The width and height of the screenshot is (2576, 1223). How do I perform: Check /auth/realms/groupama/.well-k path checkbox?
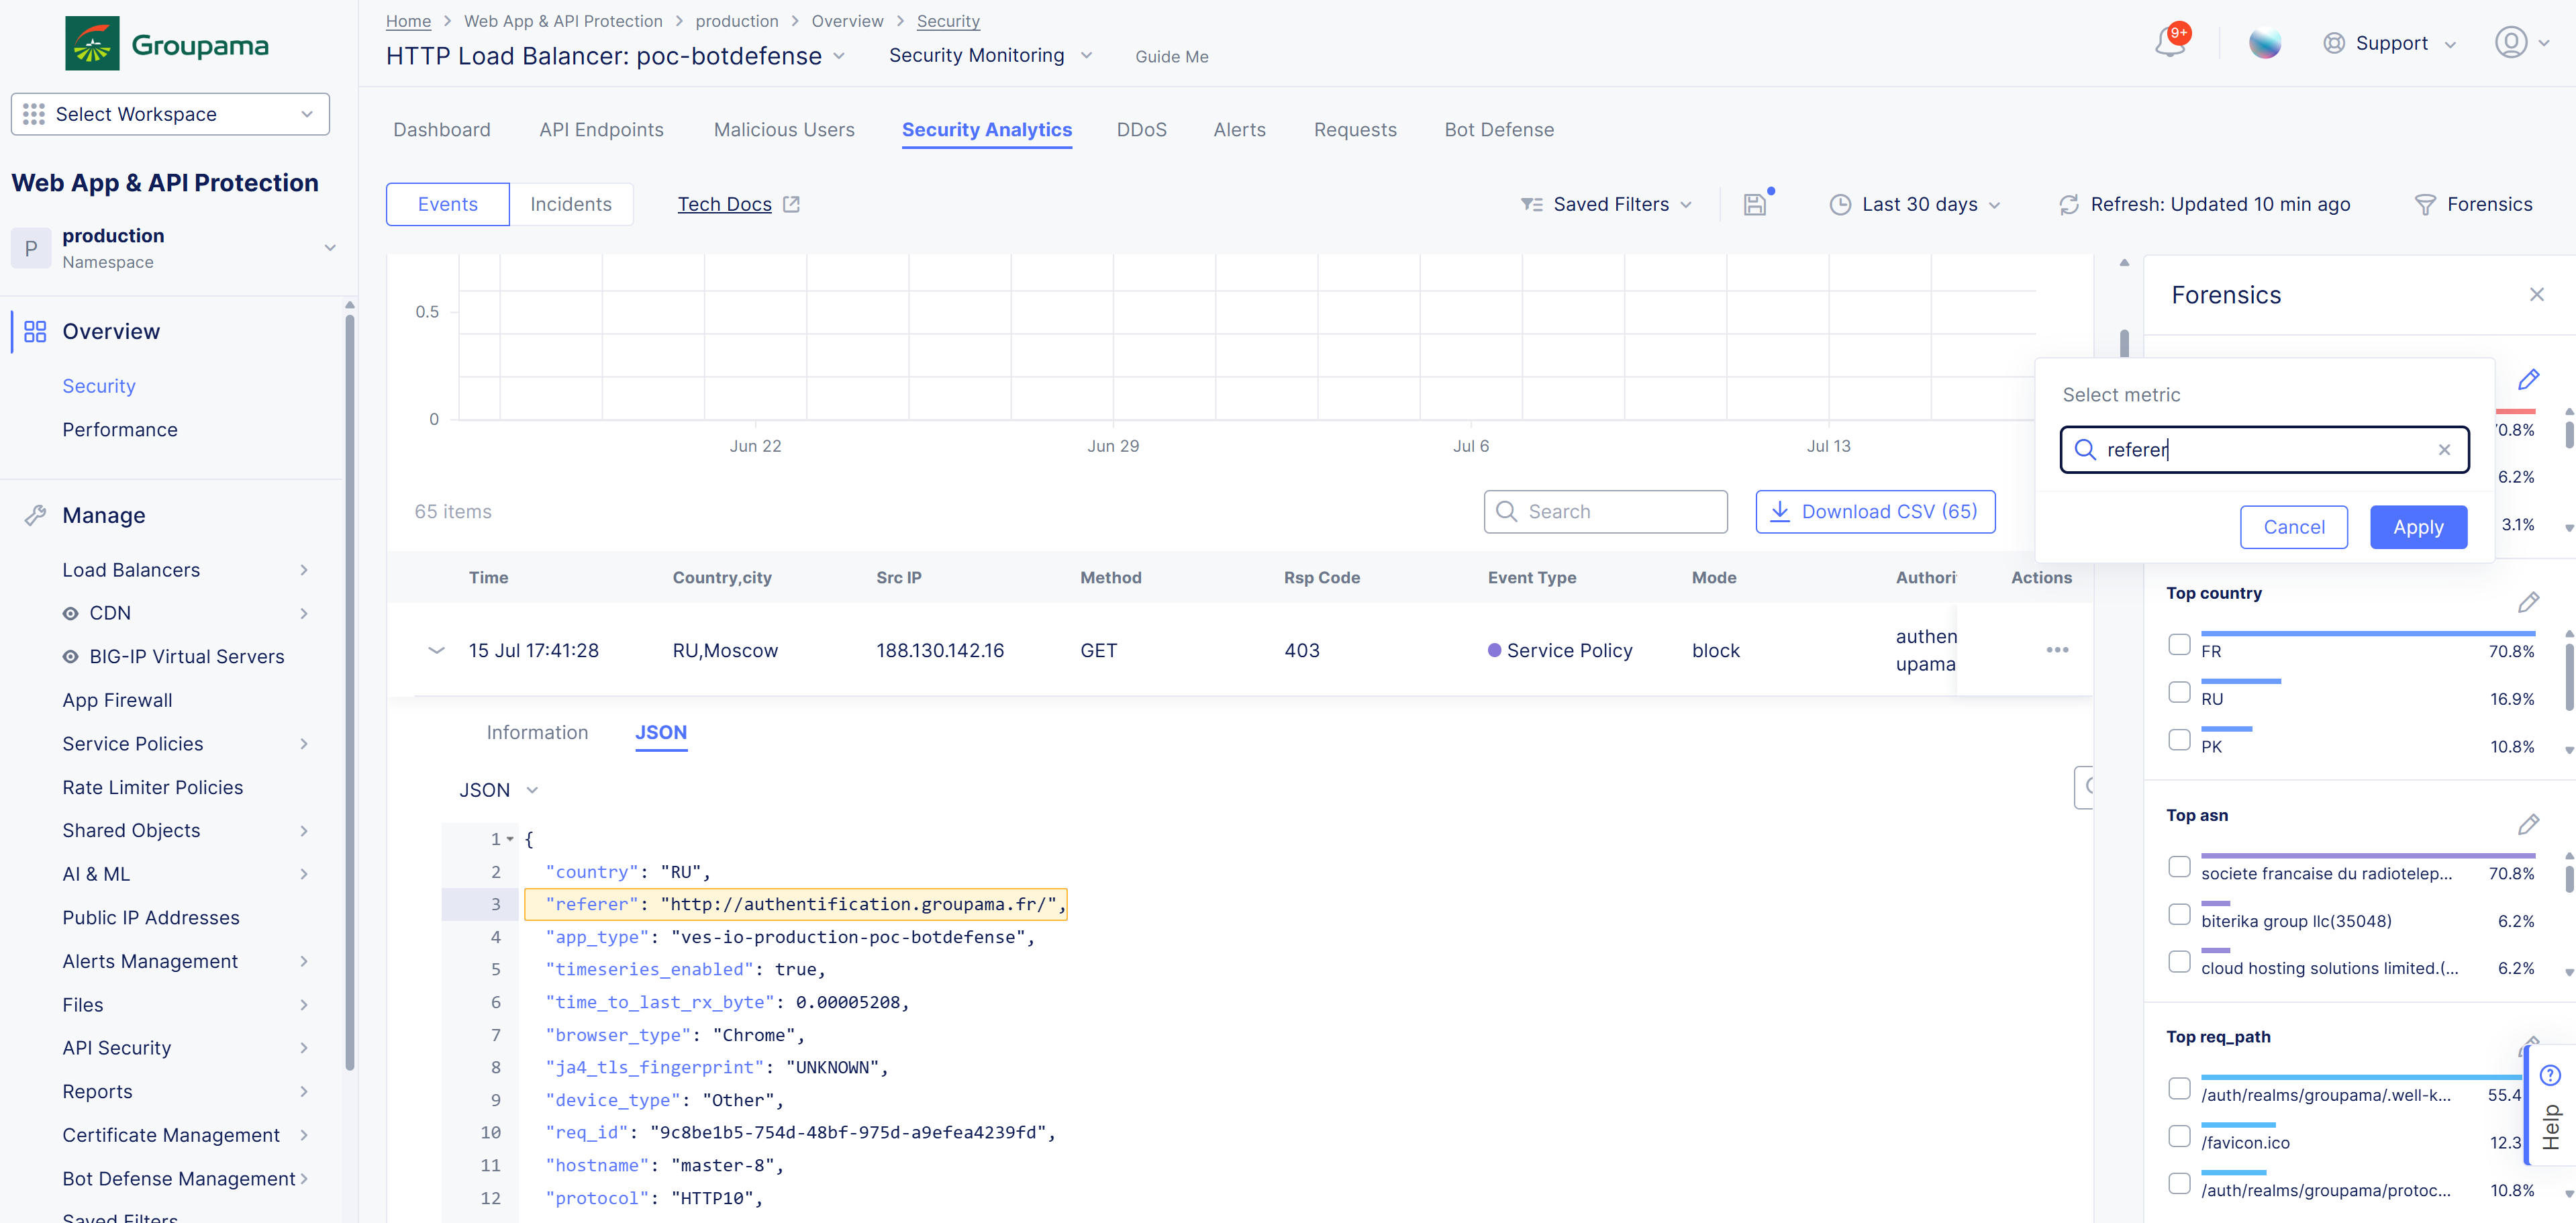pyautogui.click(x=2179, y=1088)
